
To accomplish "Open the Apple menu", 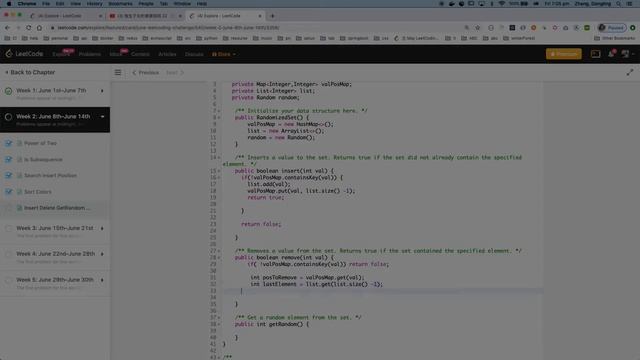I will tap(9, 4).
